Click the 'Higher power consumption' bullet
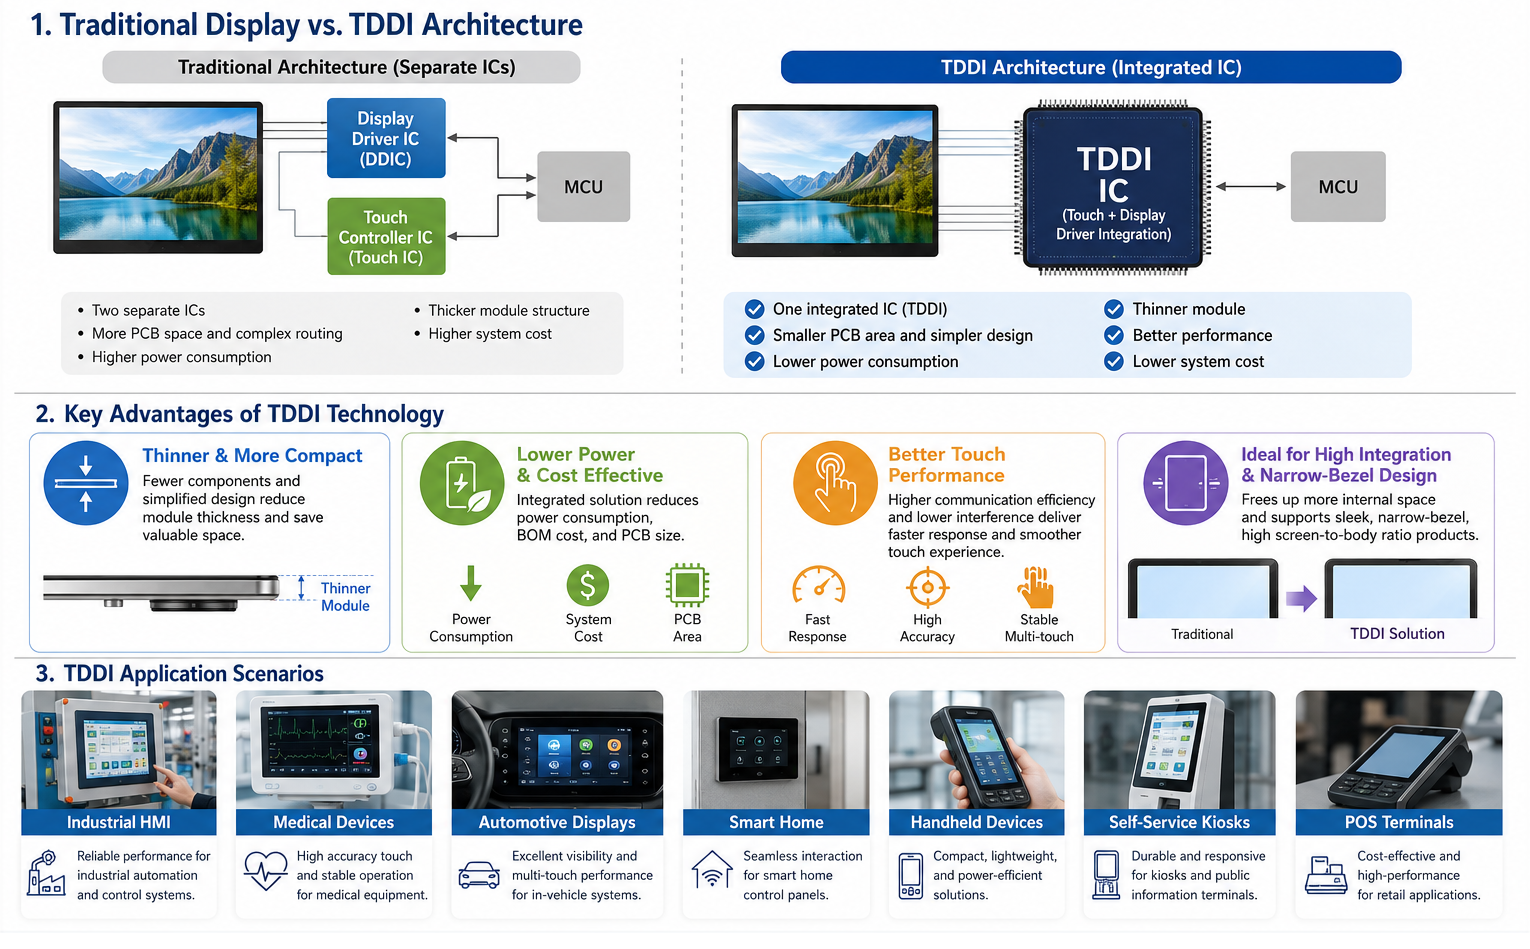1530x949 pixels. coord(181,357)
